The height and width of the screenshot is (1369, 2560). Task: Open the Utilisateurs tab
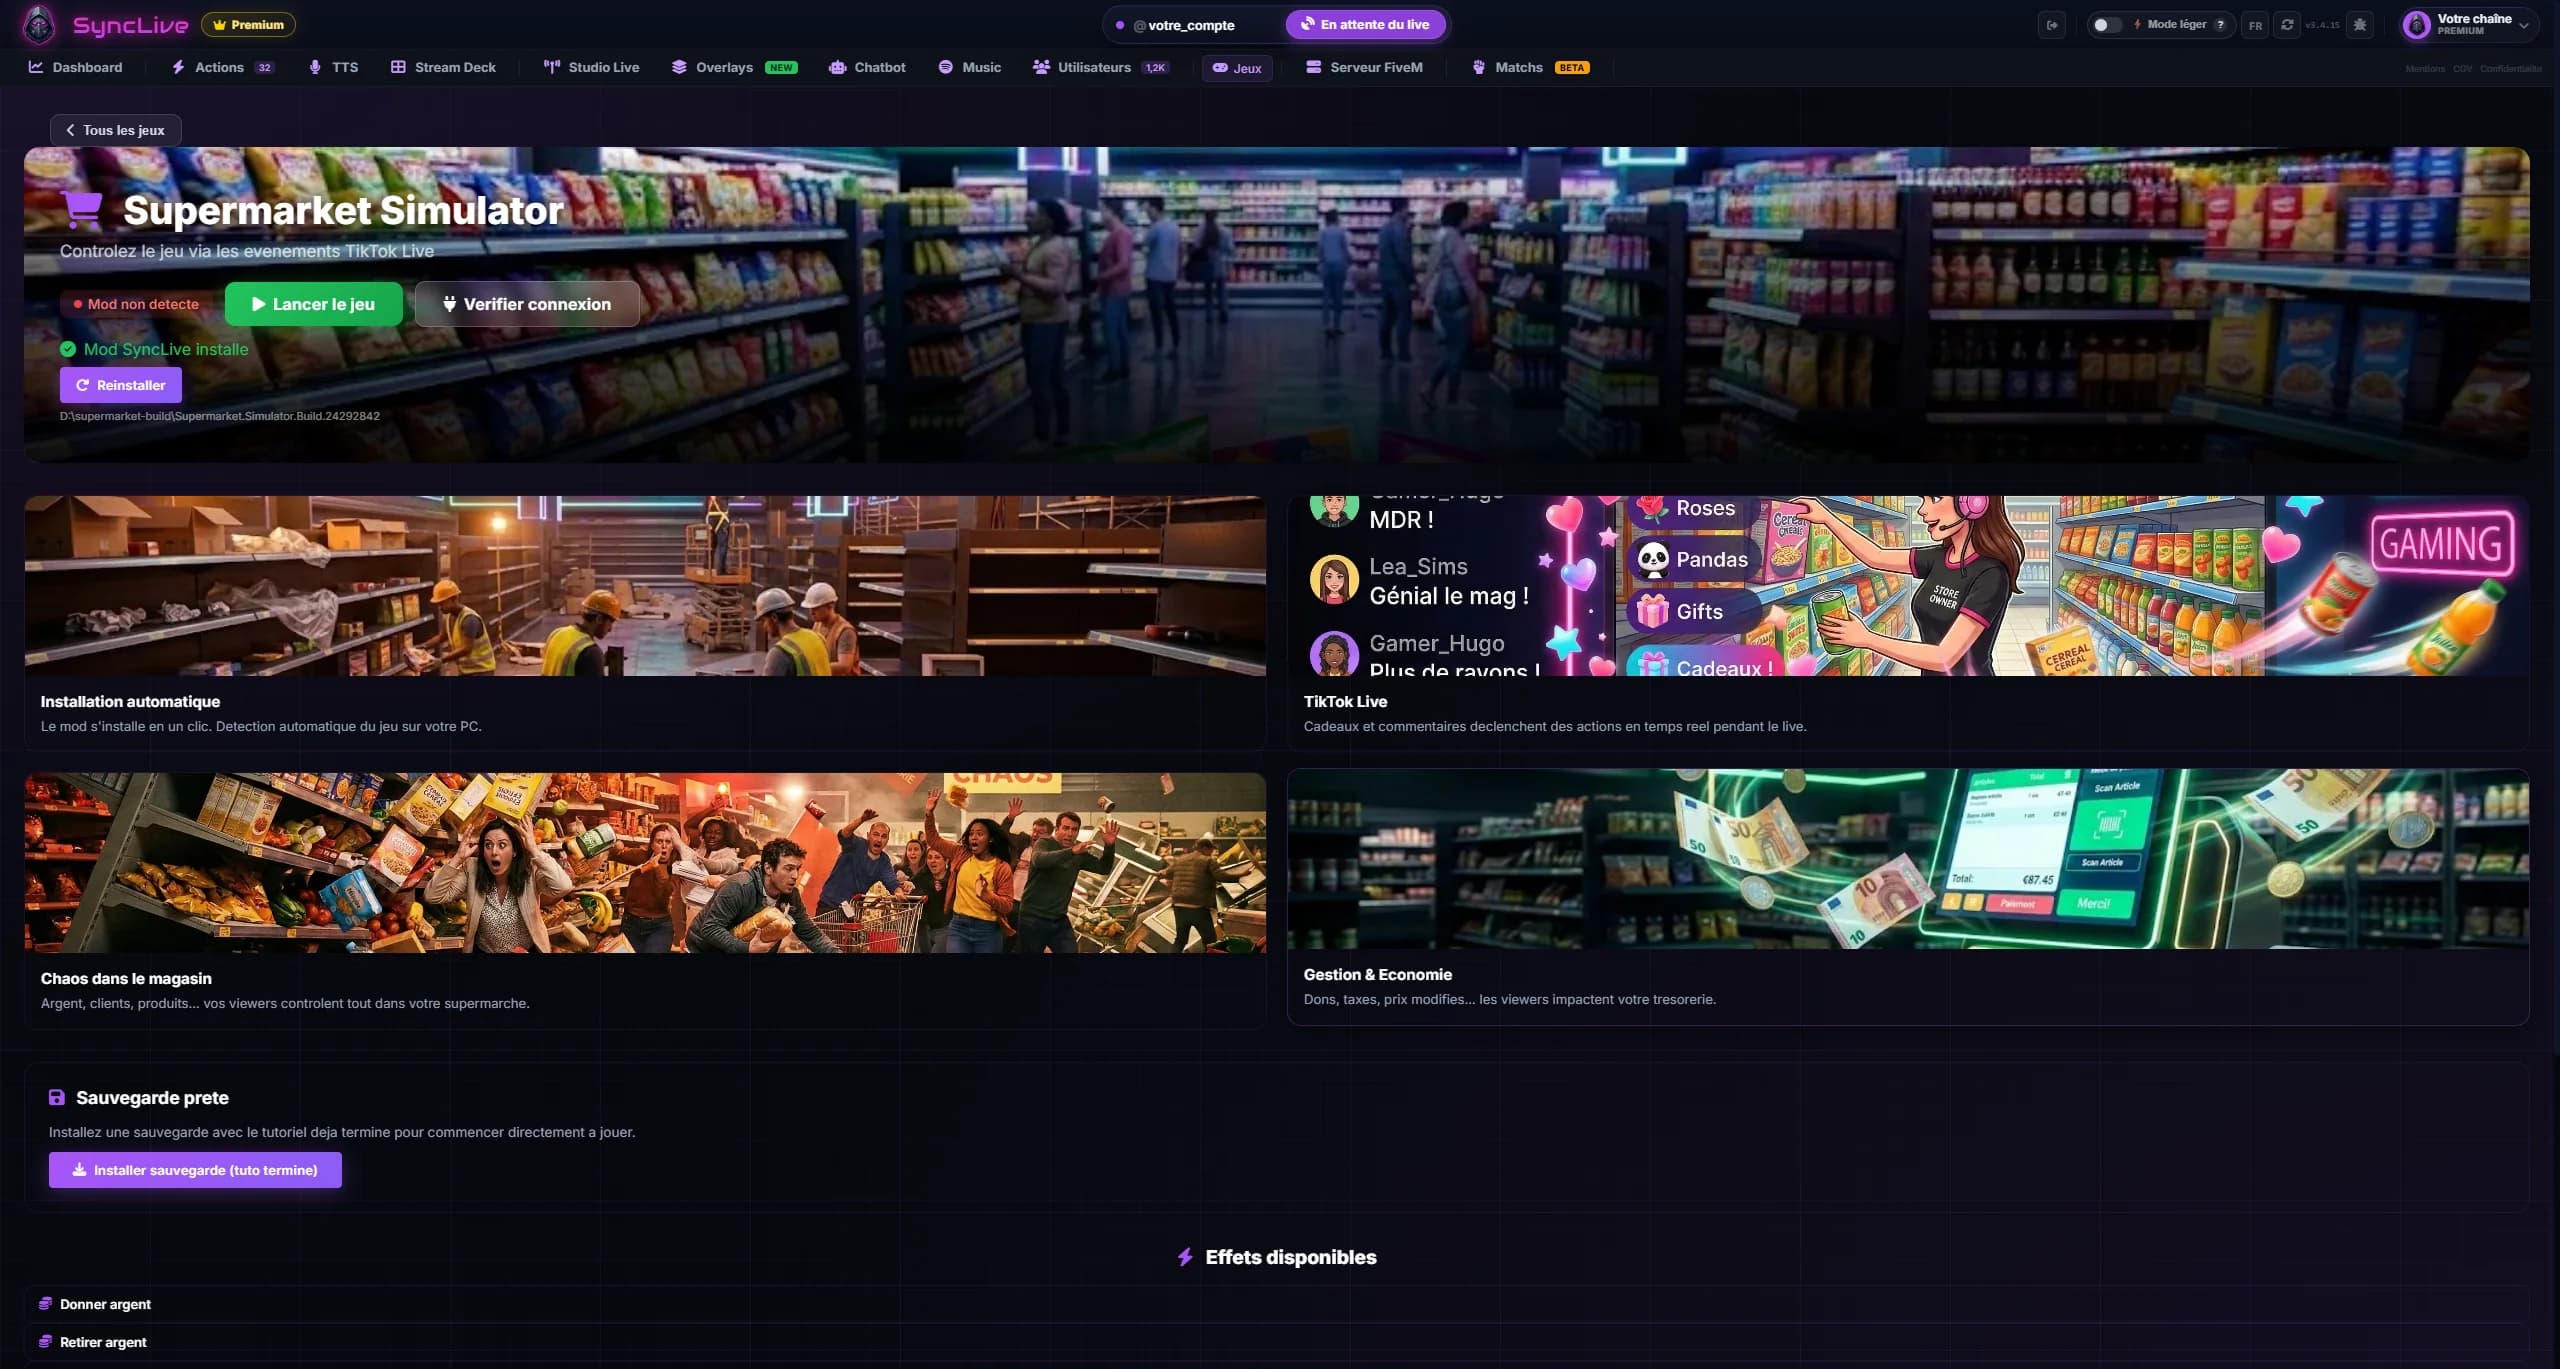pos(1100,67)
